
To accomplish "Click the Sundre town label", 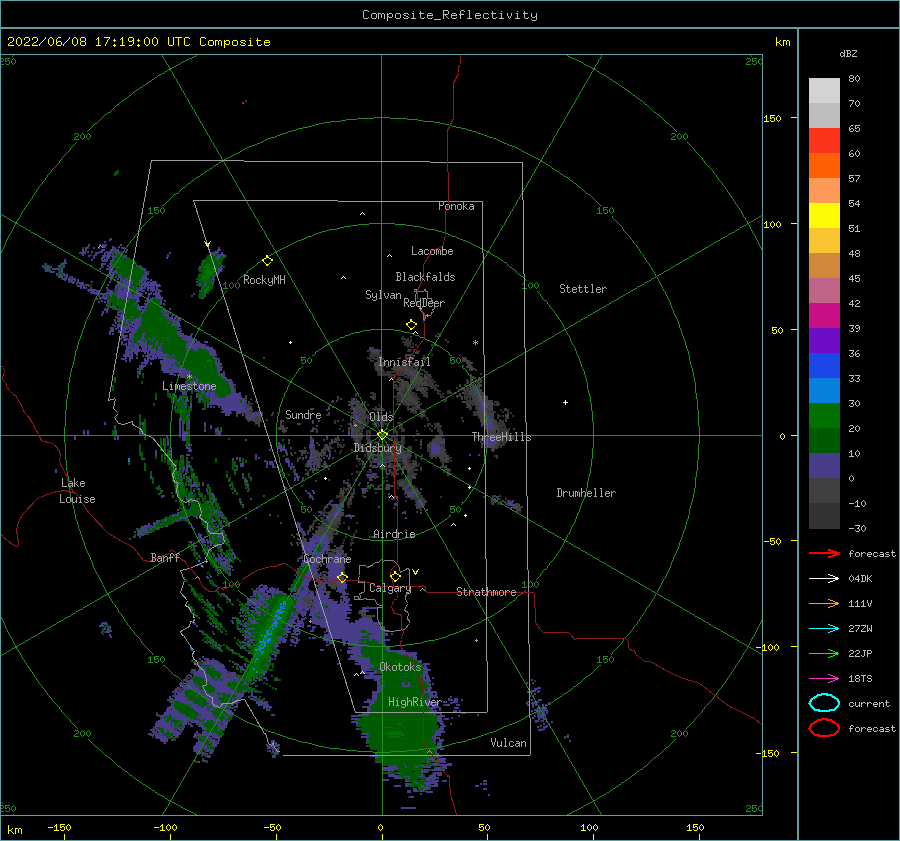I will [x=303, y=414].
